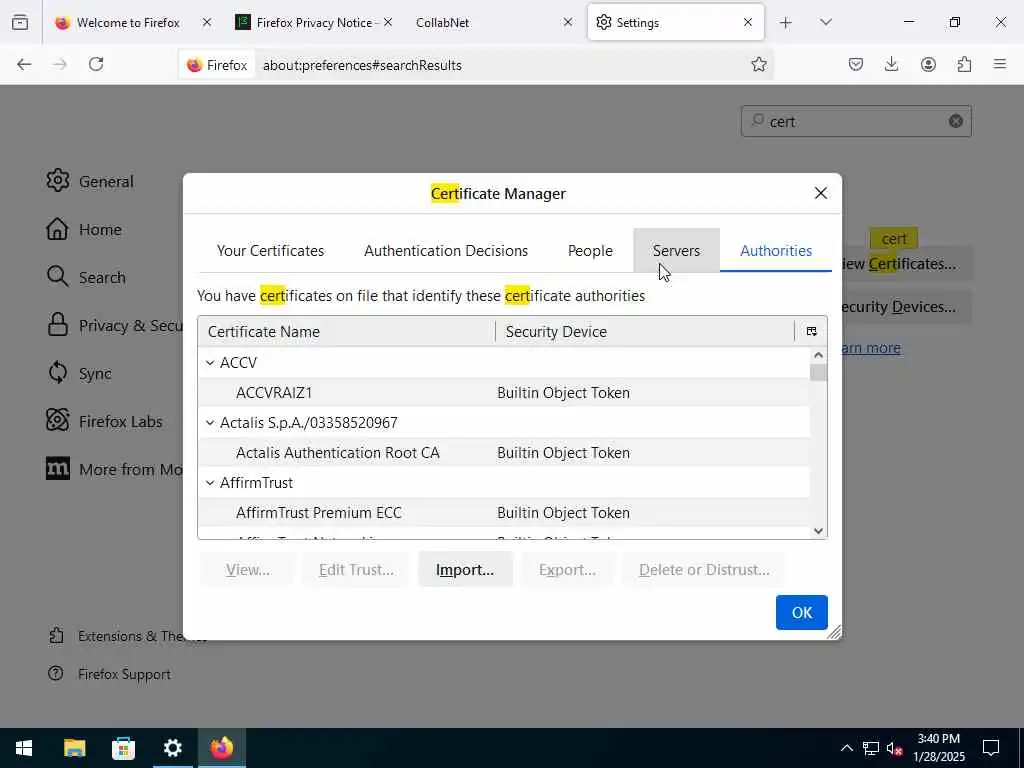The width and height of the screenshot is (1024, 768).
Task: Close the Settings tab
Action: (x=748, y=23)
